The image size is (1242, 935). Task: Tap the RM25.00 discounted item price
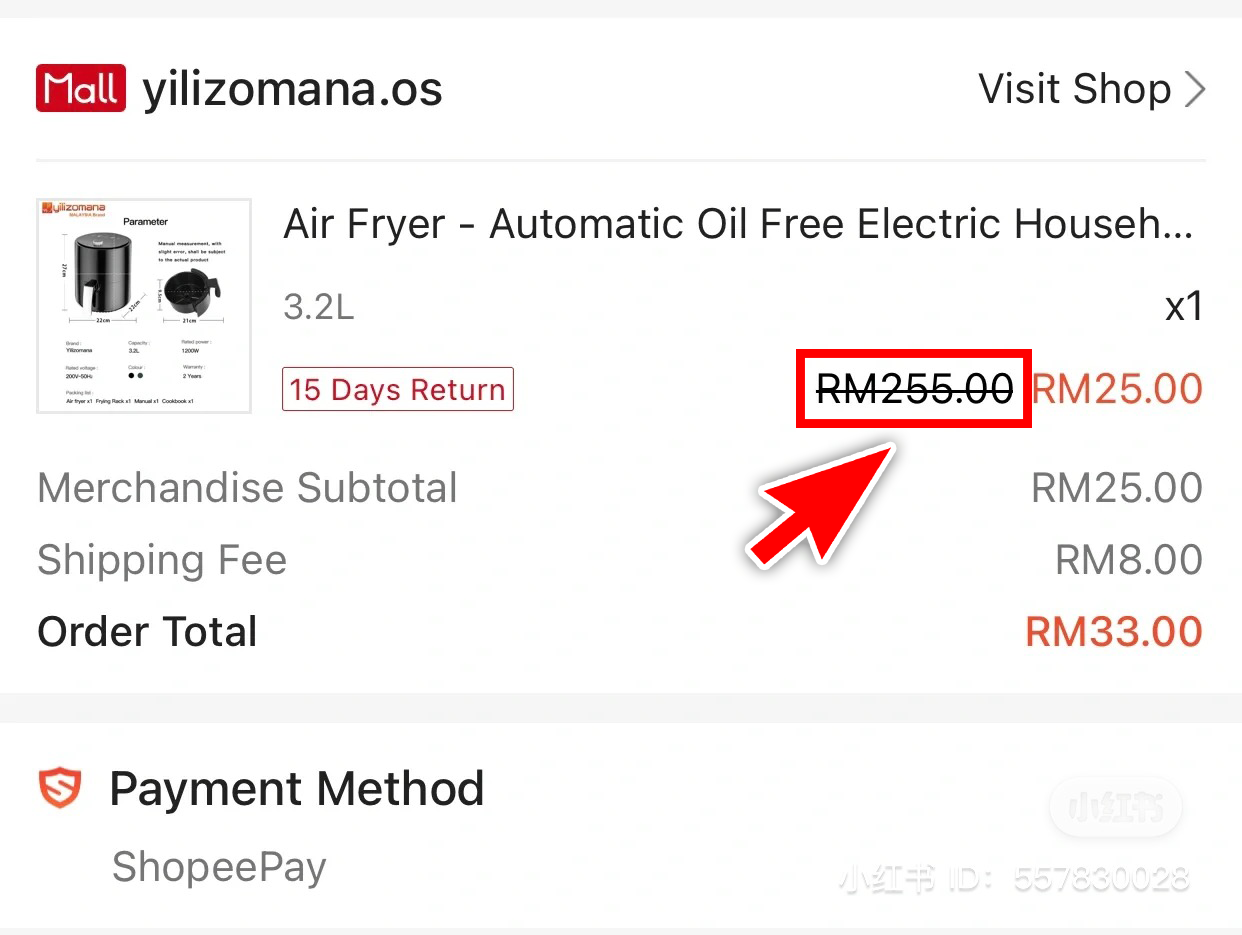tap(1117, 388)
